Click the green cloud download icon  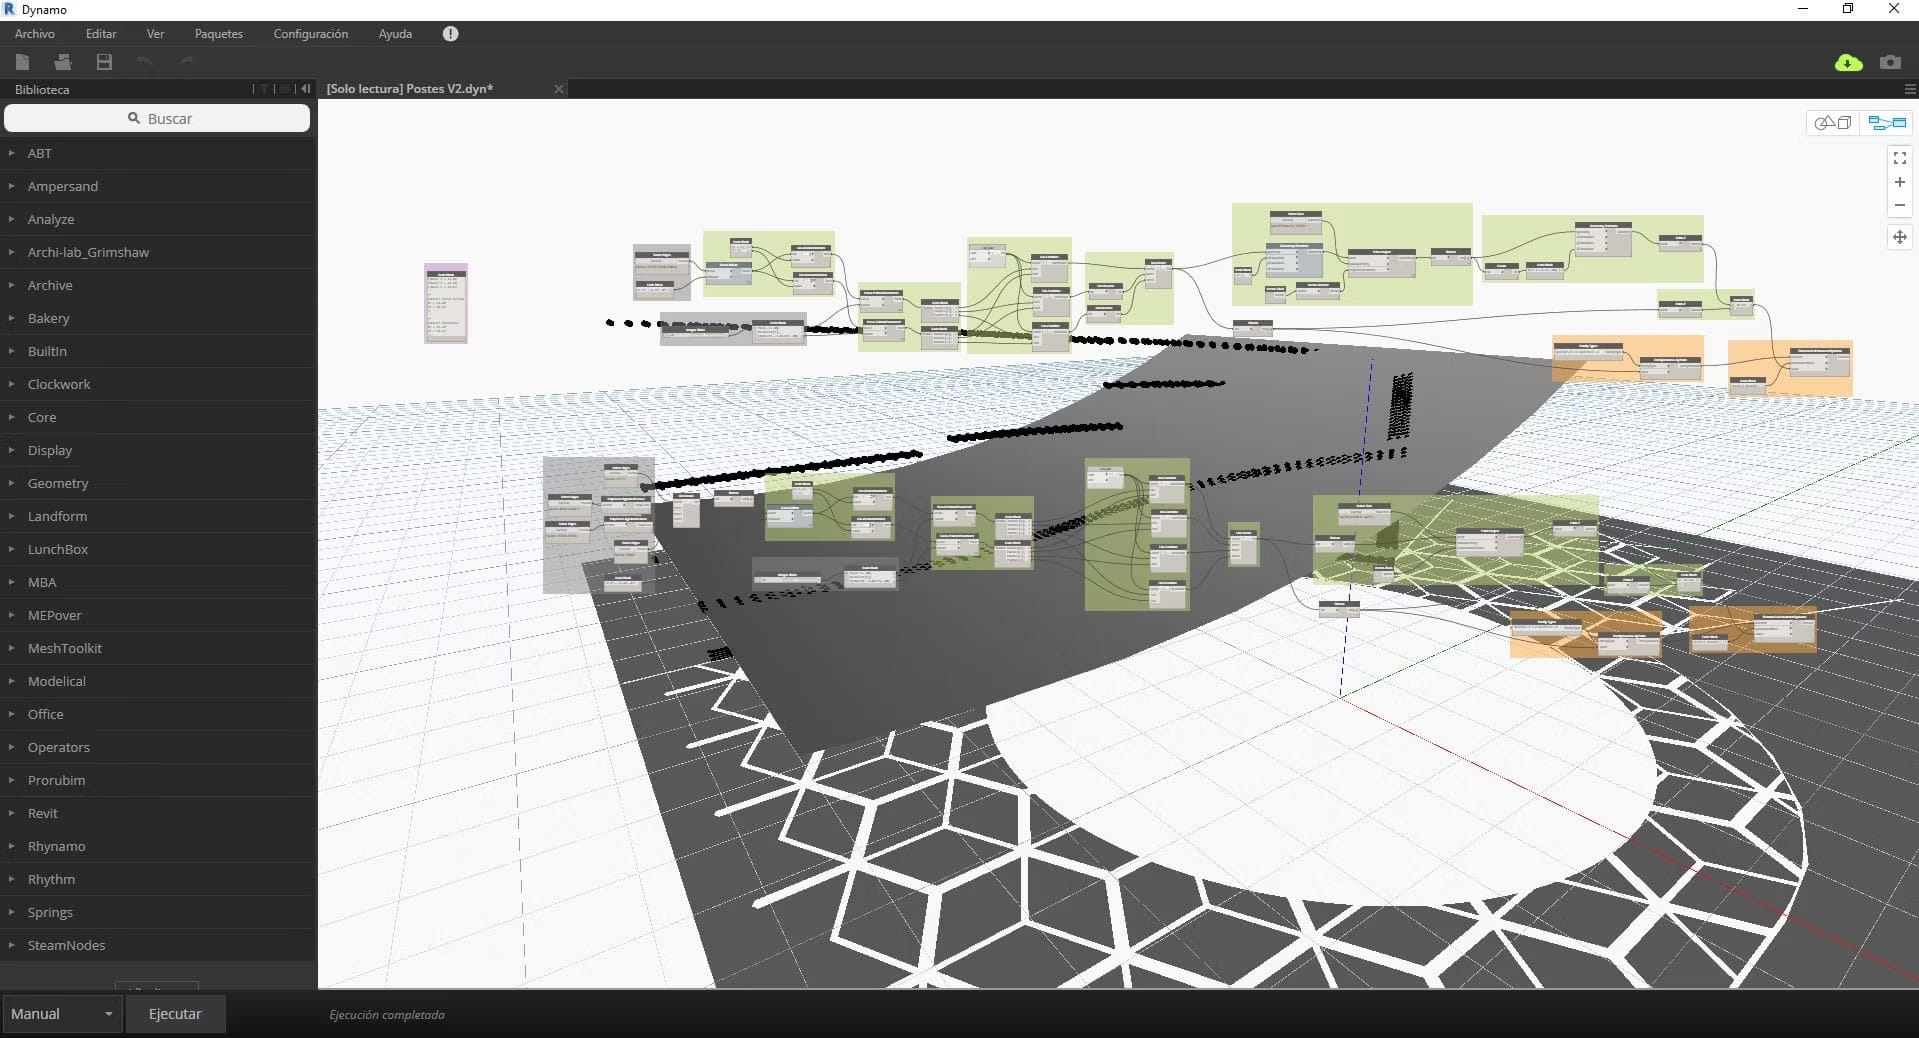(x=1848, y=63)
